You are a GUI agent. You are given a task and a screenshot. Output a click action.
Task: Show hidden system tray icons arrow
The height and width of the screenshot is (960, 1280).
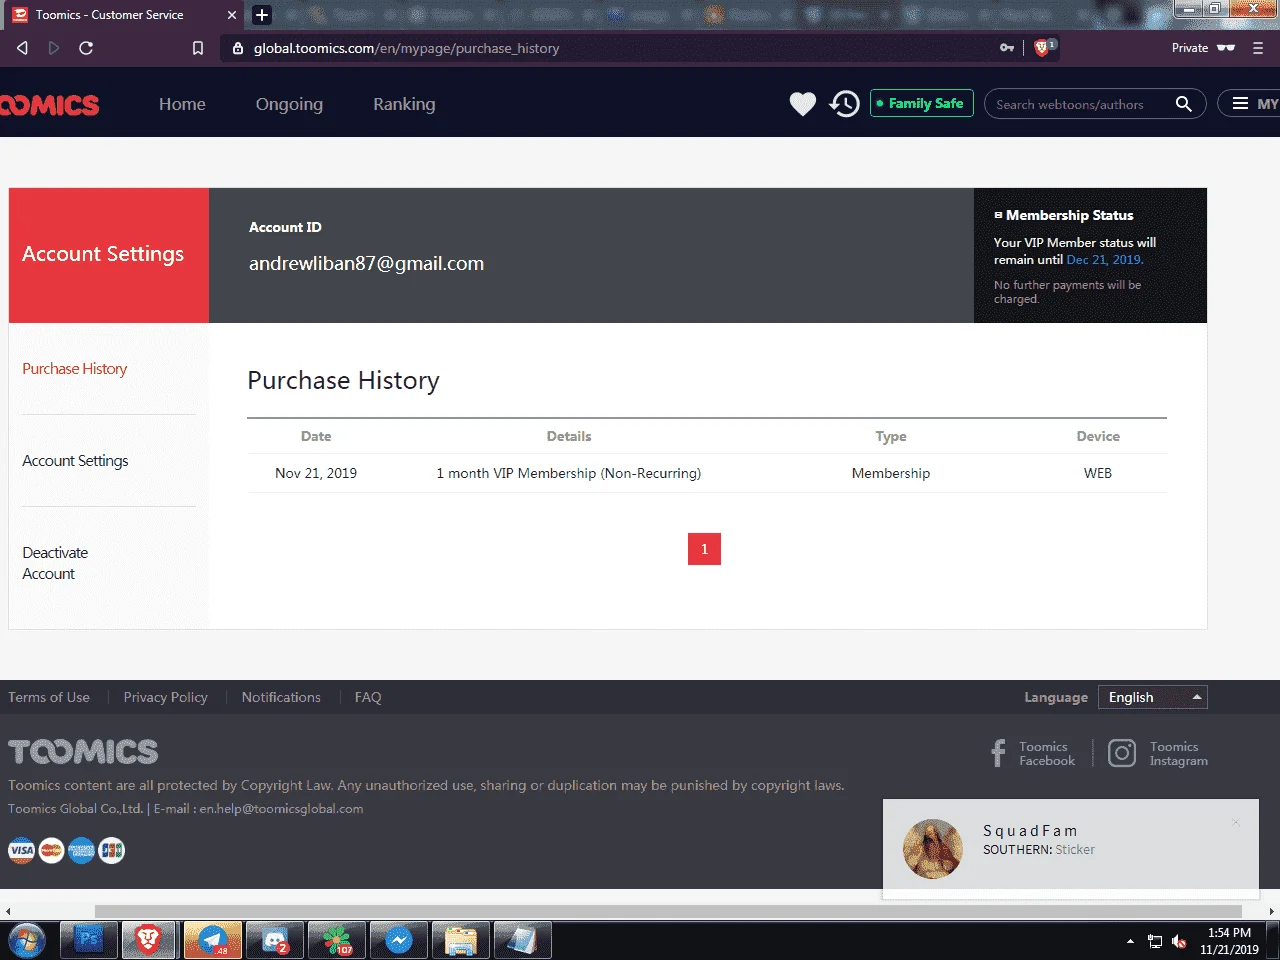pos(1130,941)
